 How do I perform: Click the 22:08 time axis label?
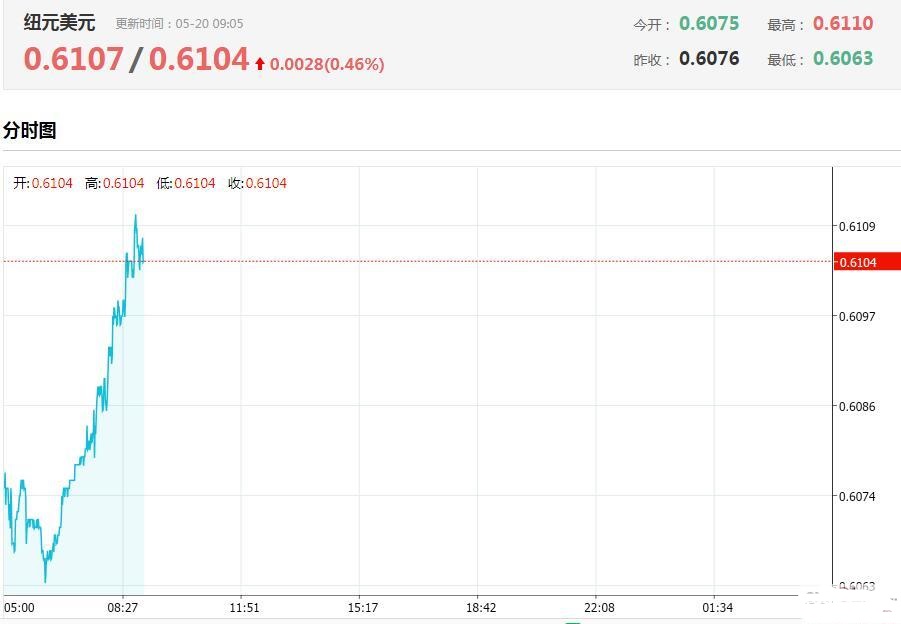(x=598, y=607)
